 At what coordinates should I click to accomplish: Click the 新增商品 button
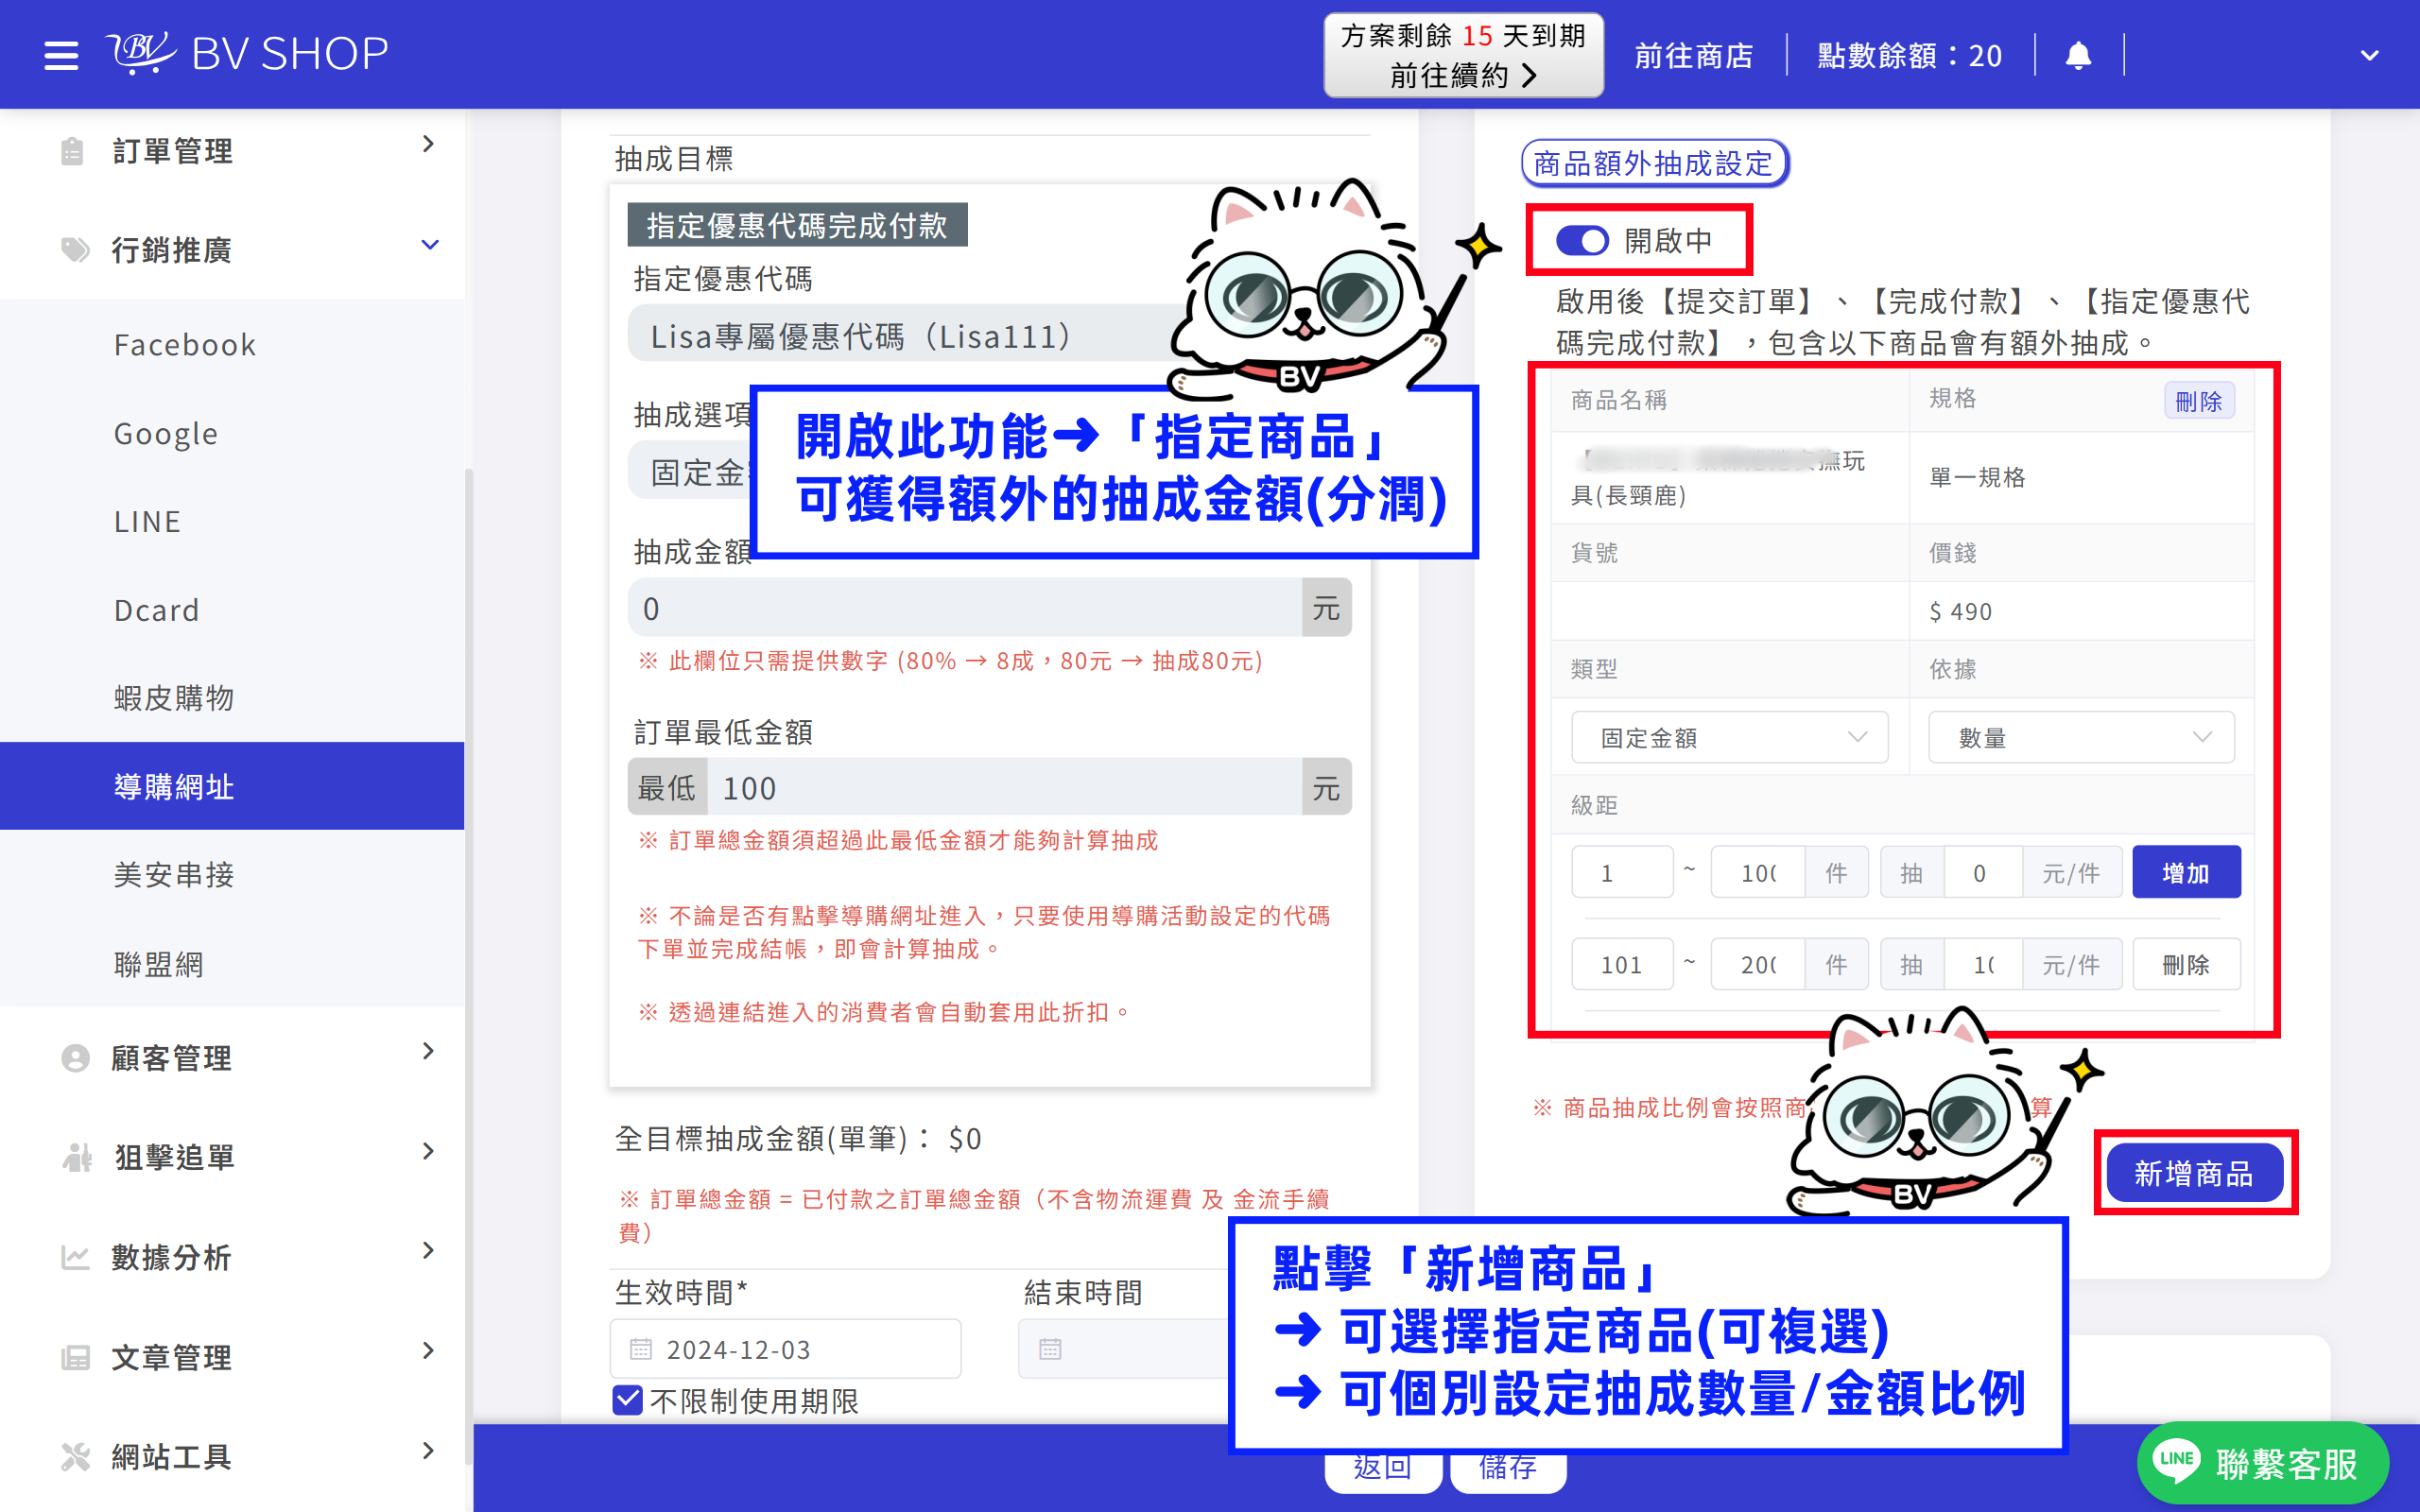(x=2194, y=1173)
